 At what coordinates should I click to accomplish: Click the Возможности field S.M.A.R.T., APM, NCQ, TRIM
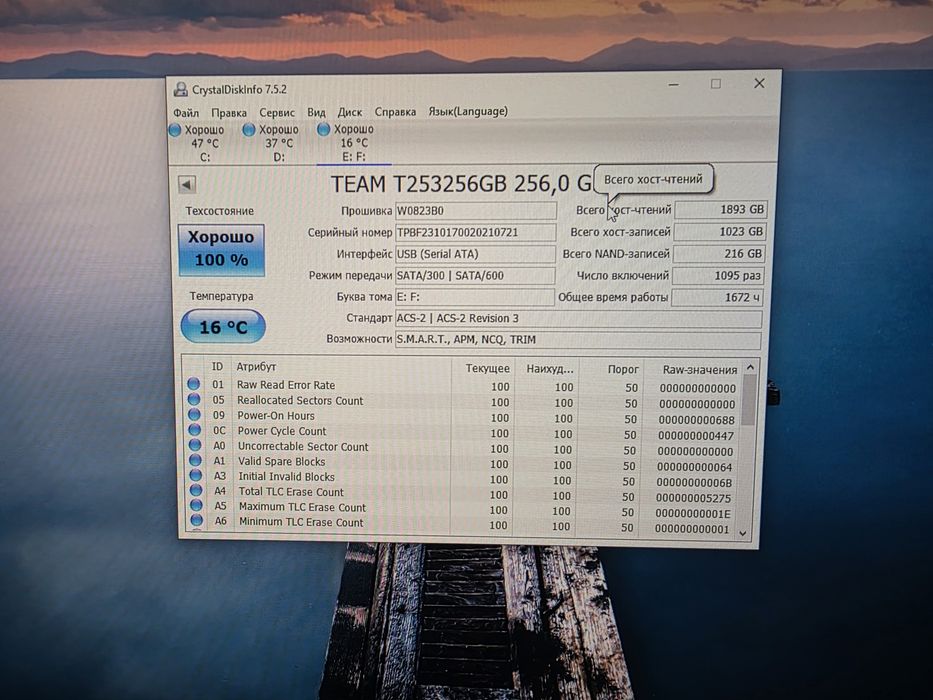(x=578, y=340)
